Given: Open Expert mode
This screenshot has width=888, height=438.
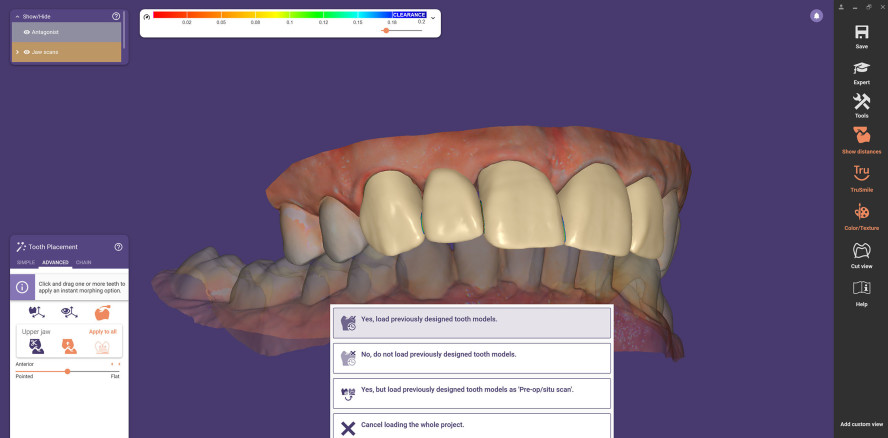Looking at the screenshot, I should 861,68.
